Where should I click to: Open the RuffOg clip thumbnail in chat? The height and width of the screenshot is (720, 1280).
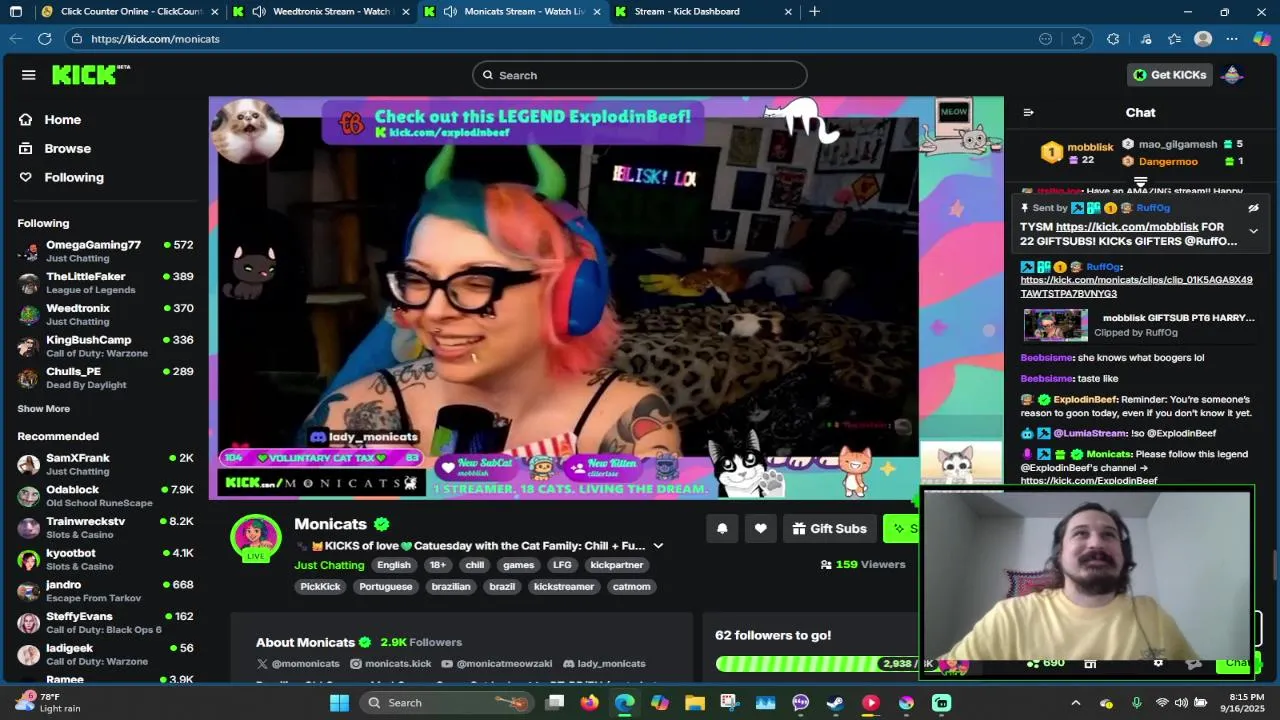[1055, 326]
